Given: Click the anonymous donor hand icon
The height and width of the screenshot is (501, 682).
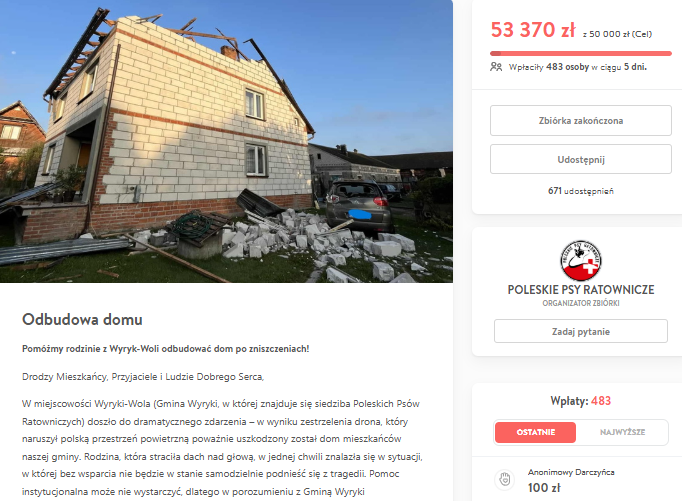Looking at the screenshot, I should (505, 480).
